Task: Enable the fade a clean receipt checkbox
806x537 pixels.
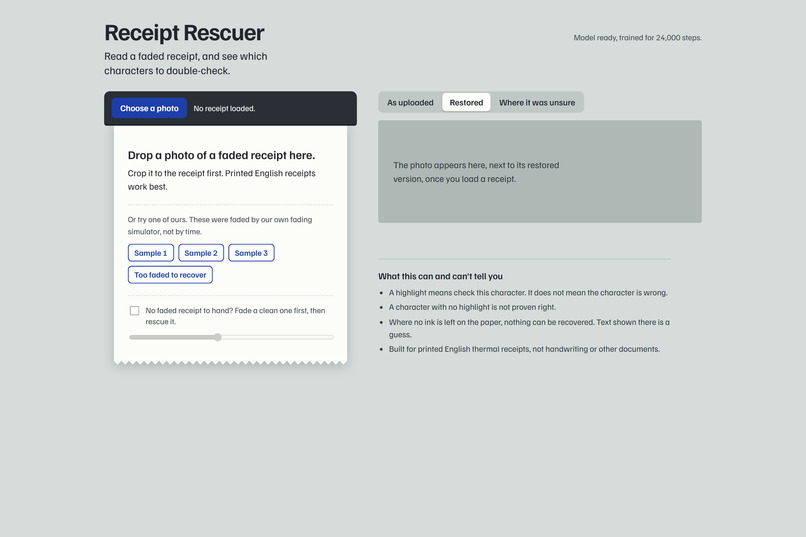Action: pos(135,310)
